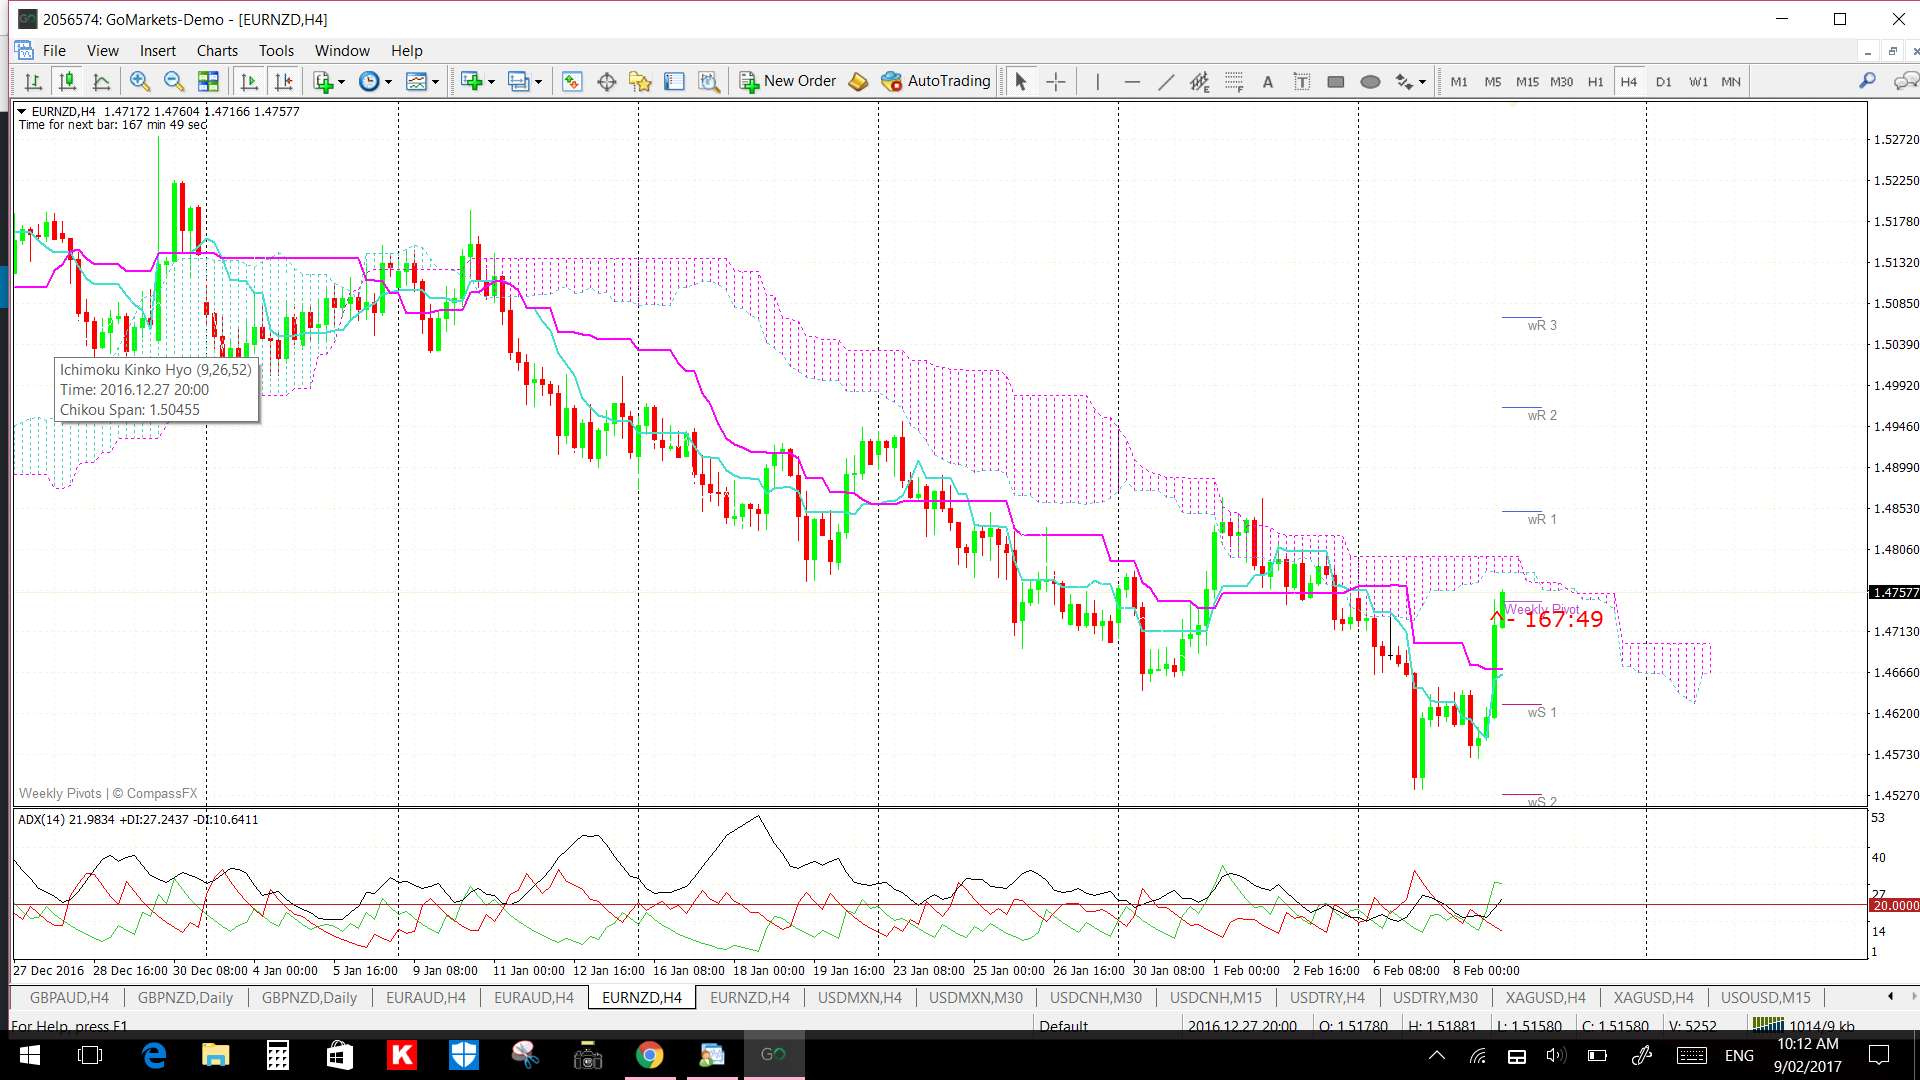Change chart period to MN
The image size is (1920, 1080).
tap(1731, 82)
